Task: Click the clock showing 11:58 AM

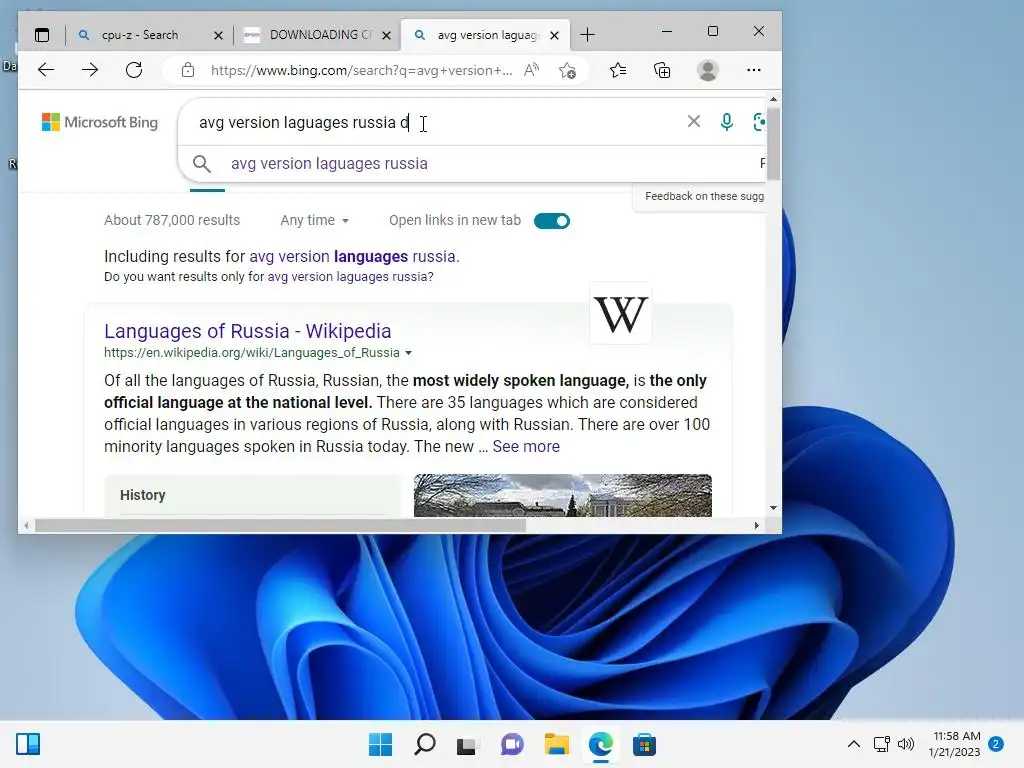Action: (956, 736)
